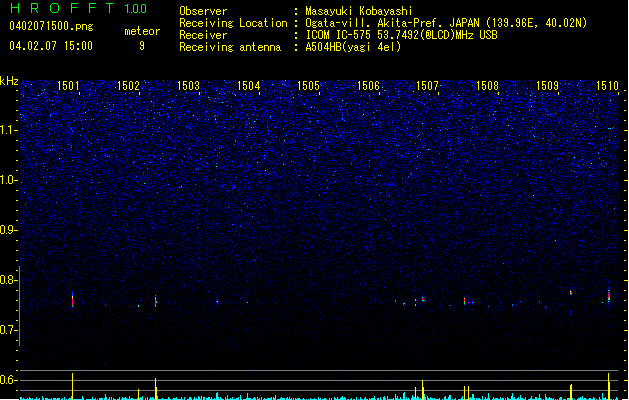Click time marker 1508
Screen dimensions: 629x400
[487, 86]
